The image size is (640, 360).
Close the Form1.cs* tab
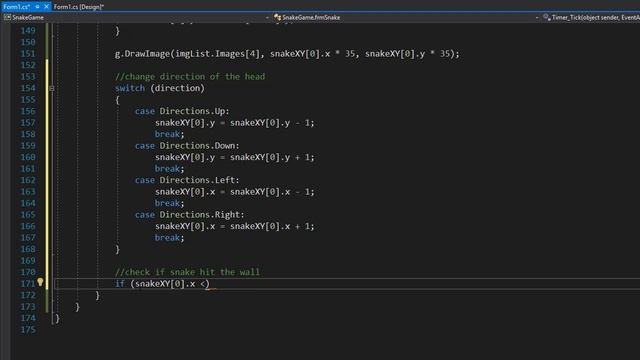click(46, 7)
